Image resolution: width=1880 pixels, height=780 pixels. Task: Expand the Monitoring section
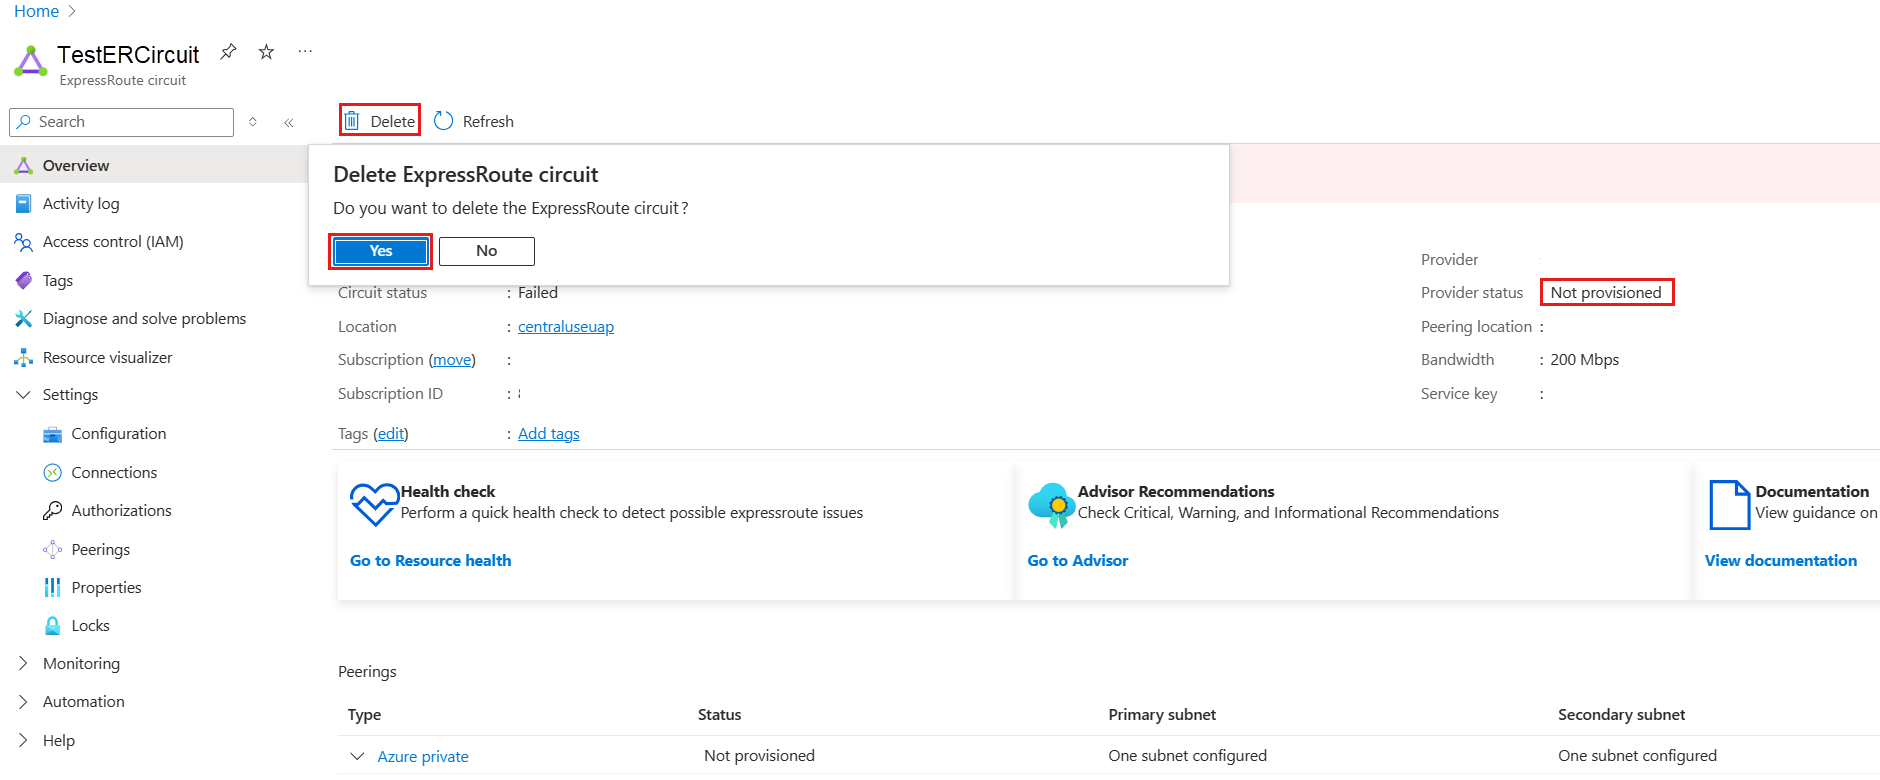point(24,664)
